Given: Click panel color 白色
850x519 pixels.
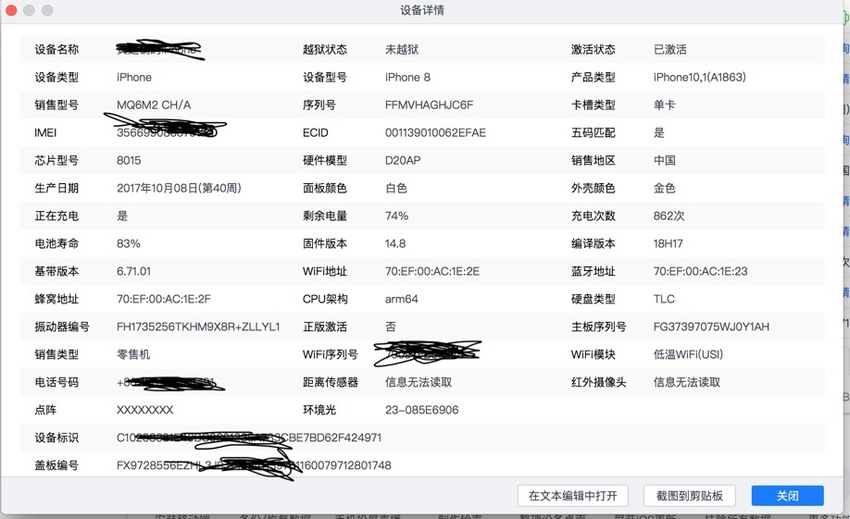Looking at the screenshot, I should [396, 188].
